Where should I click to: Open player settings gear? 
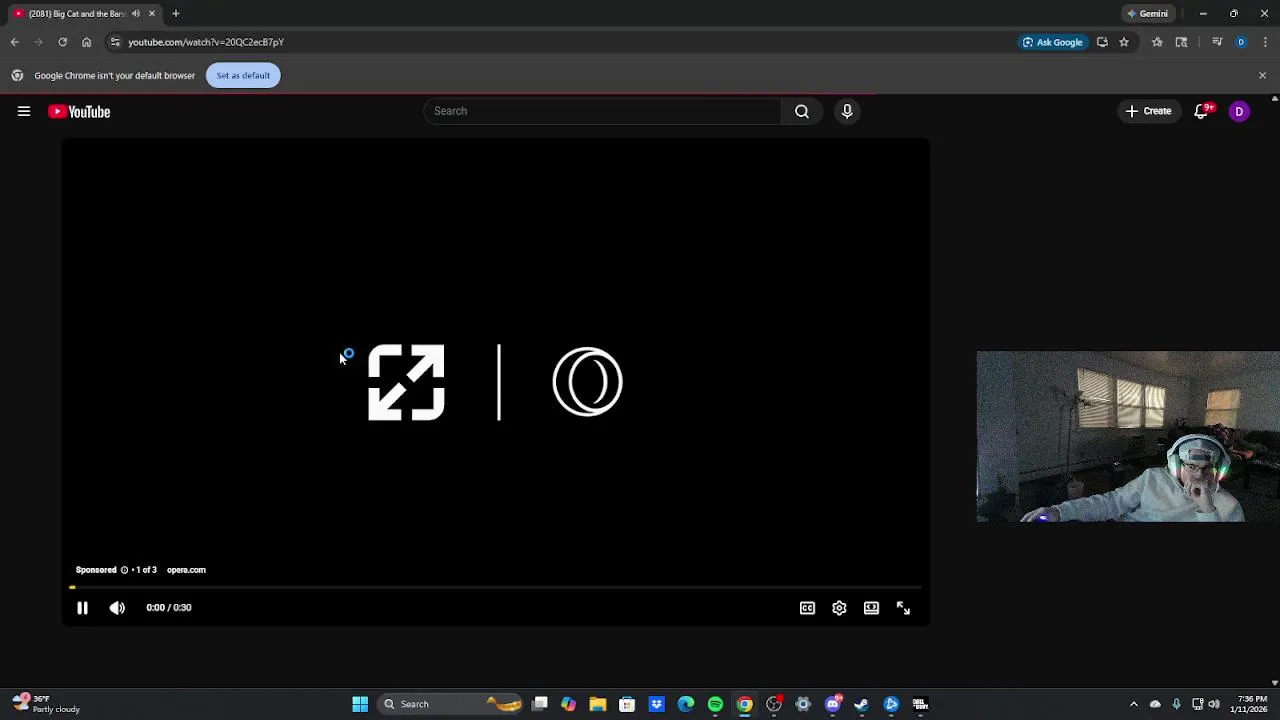coord(839,608)
